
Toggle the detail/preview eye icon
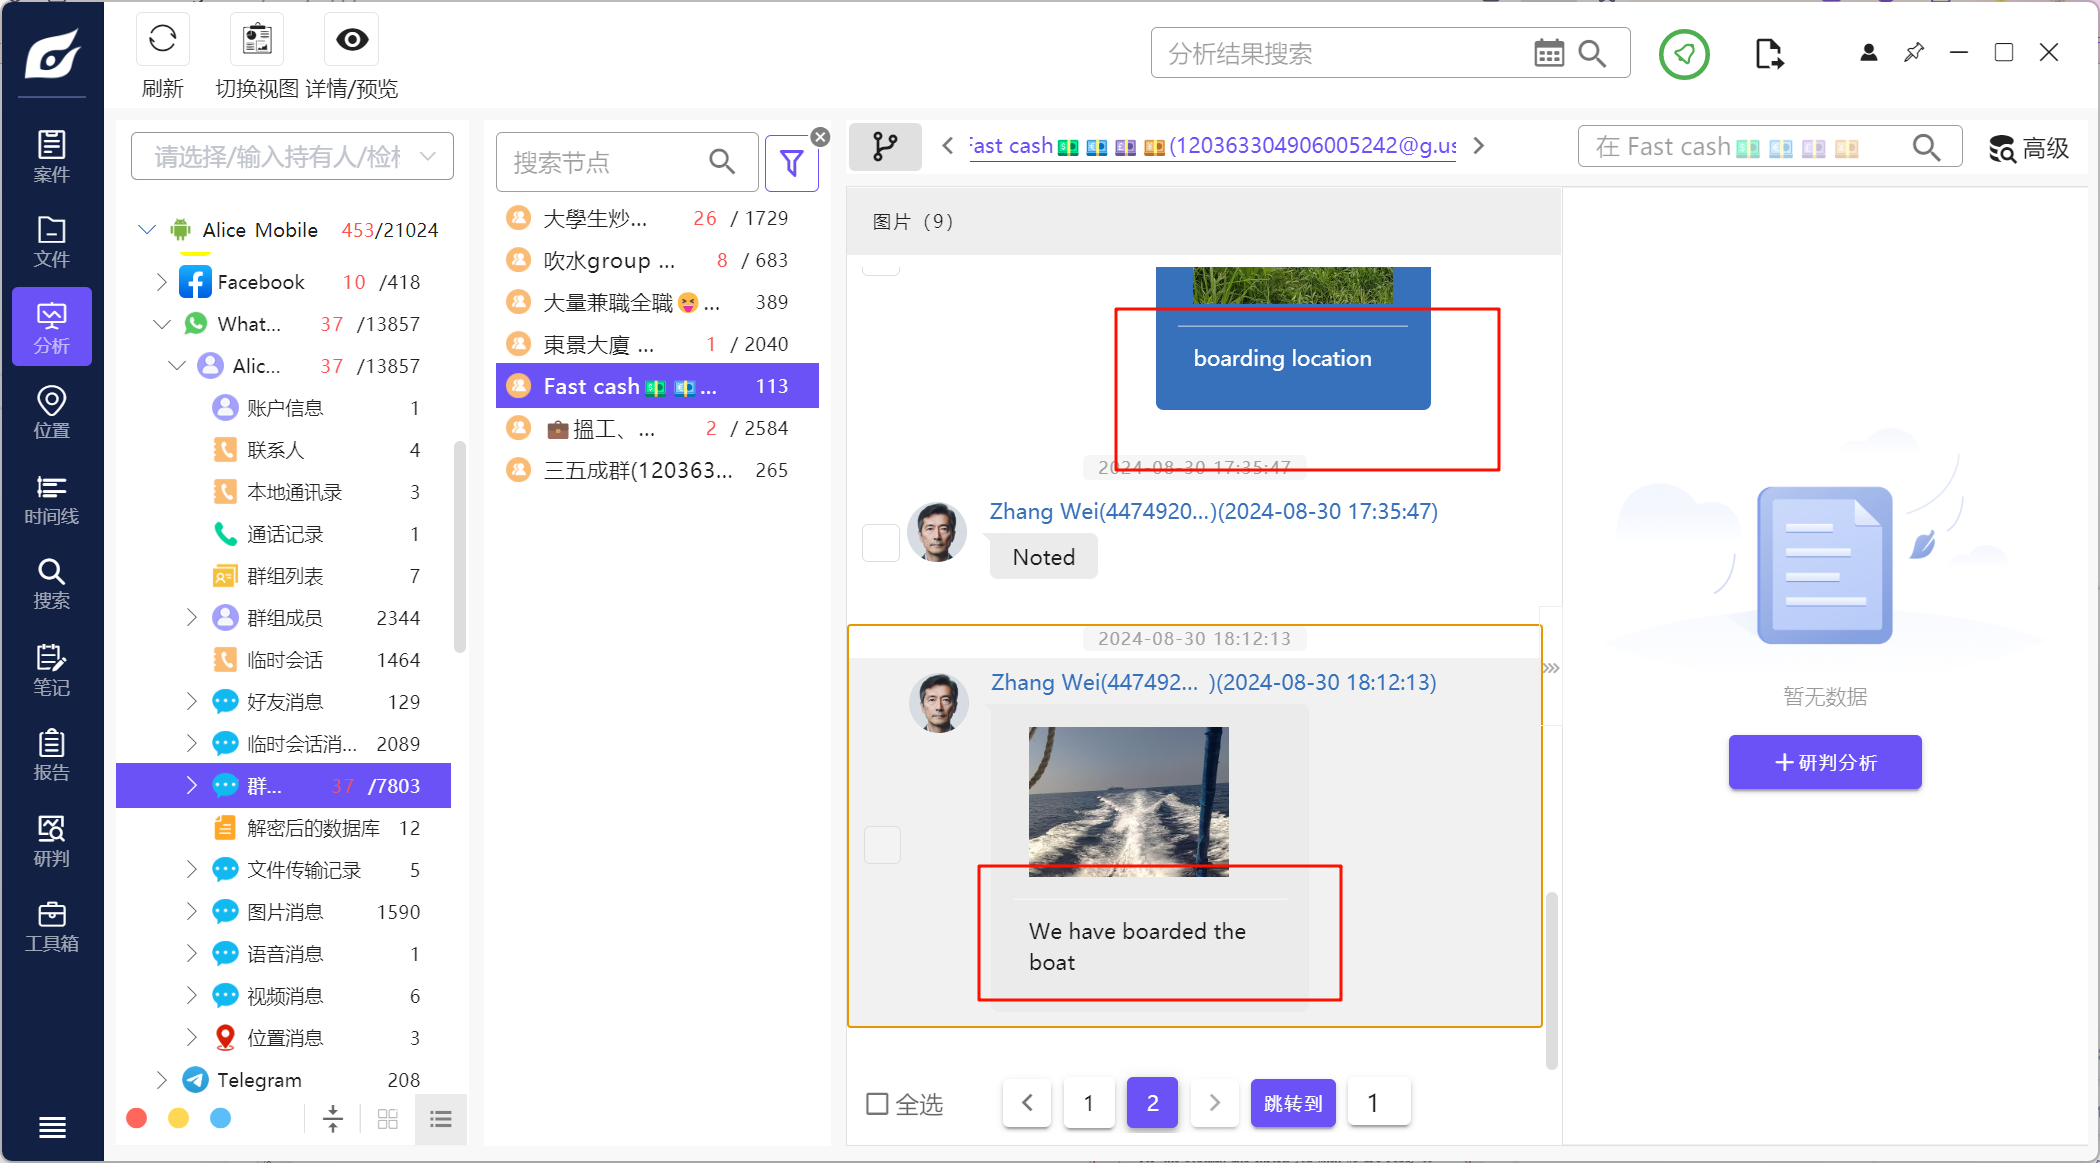click(x=352, y=40)
